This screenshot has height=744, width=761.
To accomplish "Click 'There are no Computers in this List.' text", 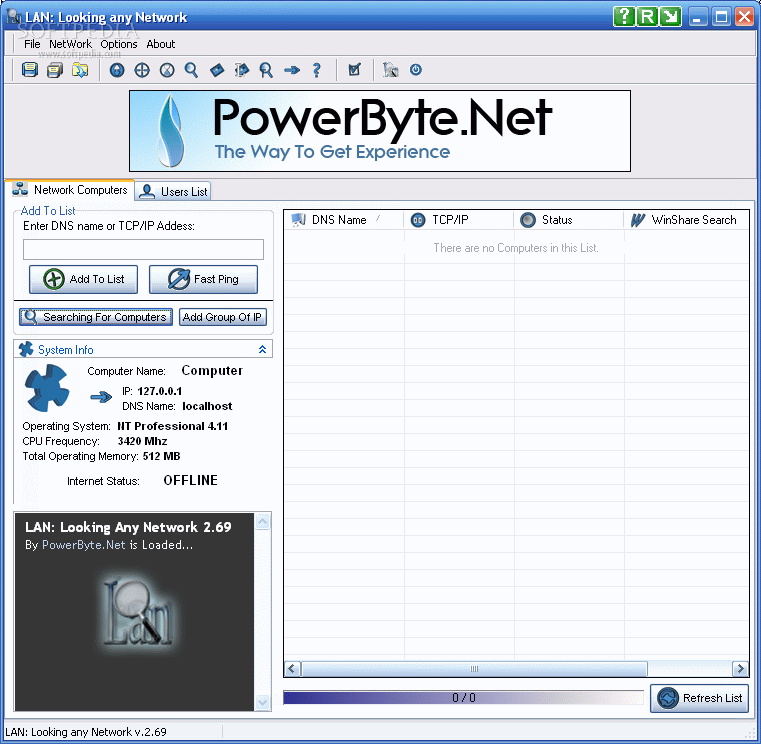I will pos(516,248).
